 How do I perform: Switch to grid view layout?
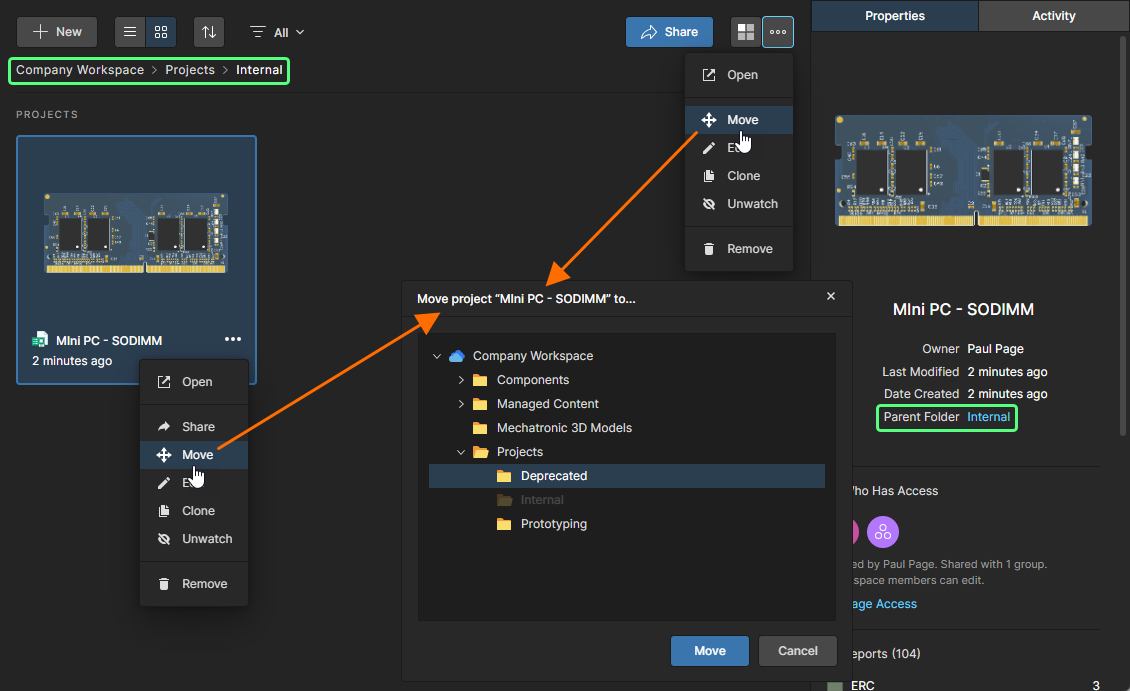pos(160,32)
